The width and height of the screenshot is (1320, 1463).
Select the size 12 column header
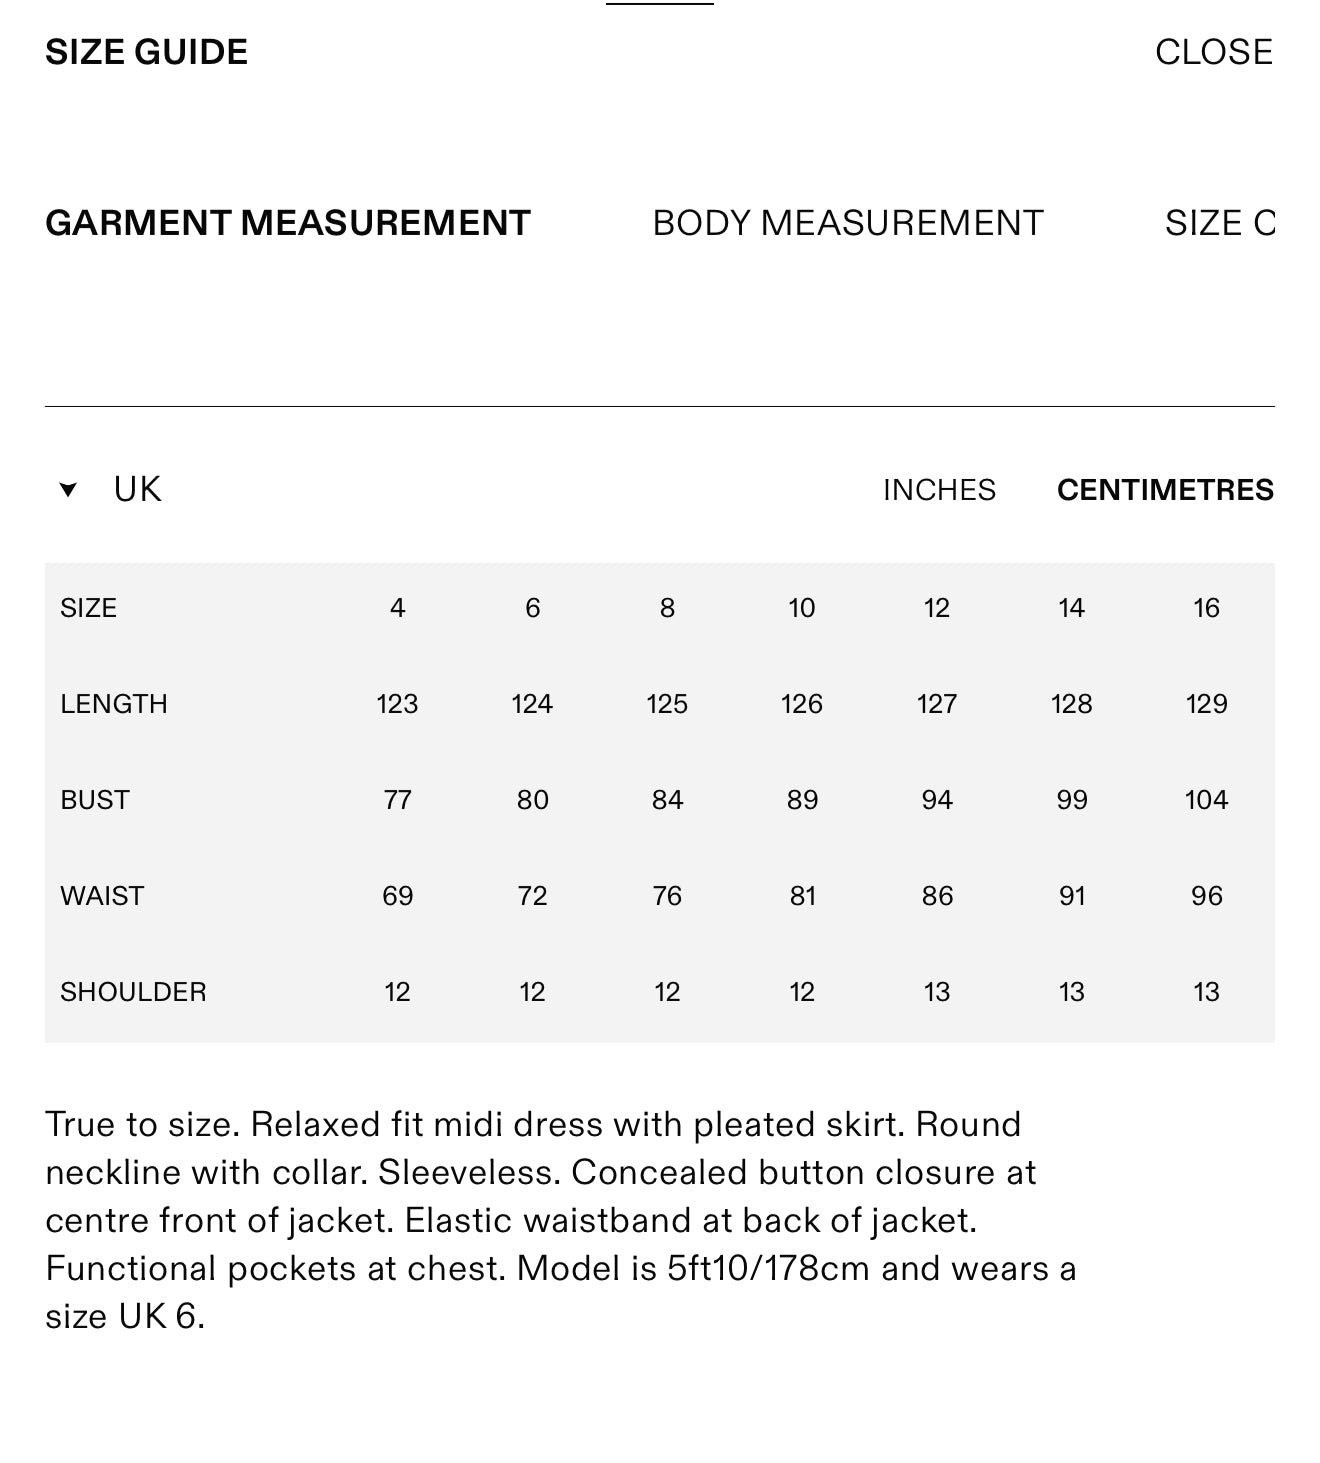937,608
